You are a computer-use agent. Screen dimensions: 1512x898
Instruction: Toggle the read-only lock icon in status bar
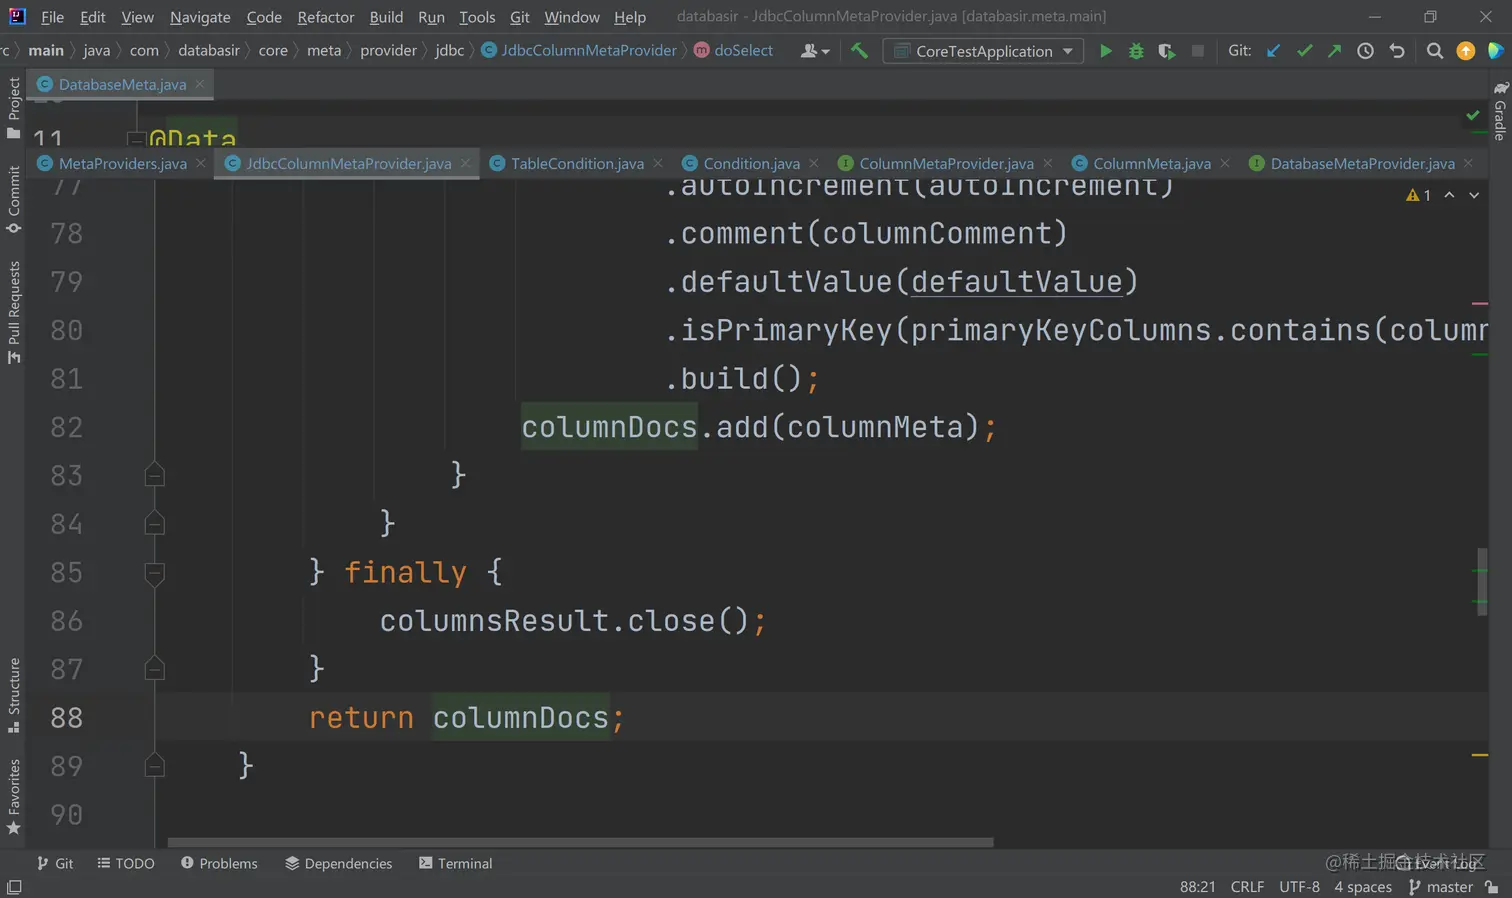[x=1491, y=887]
